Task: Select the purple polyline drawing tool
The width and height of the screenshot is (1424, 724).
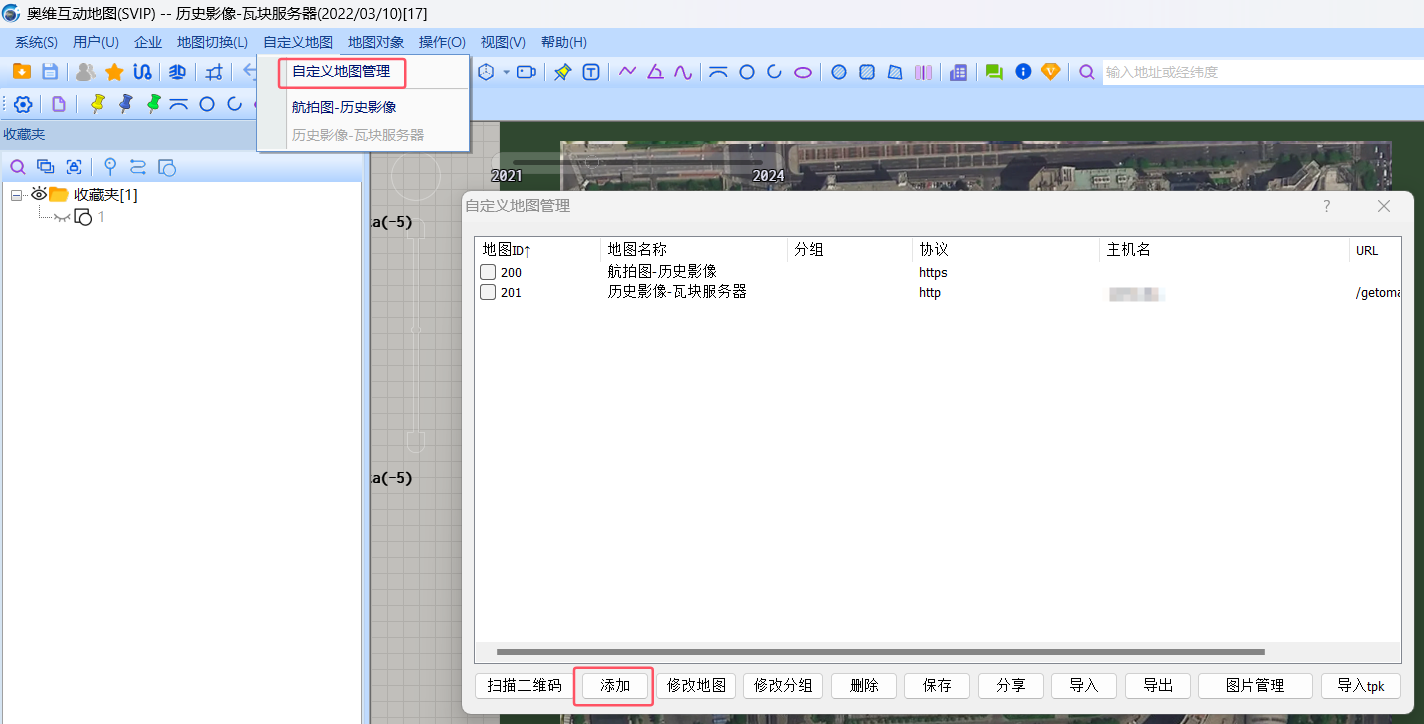Action: point(627,72)
